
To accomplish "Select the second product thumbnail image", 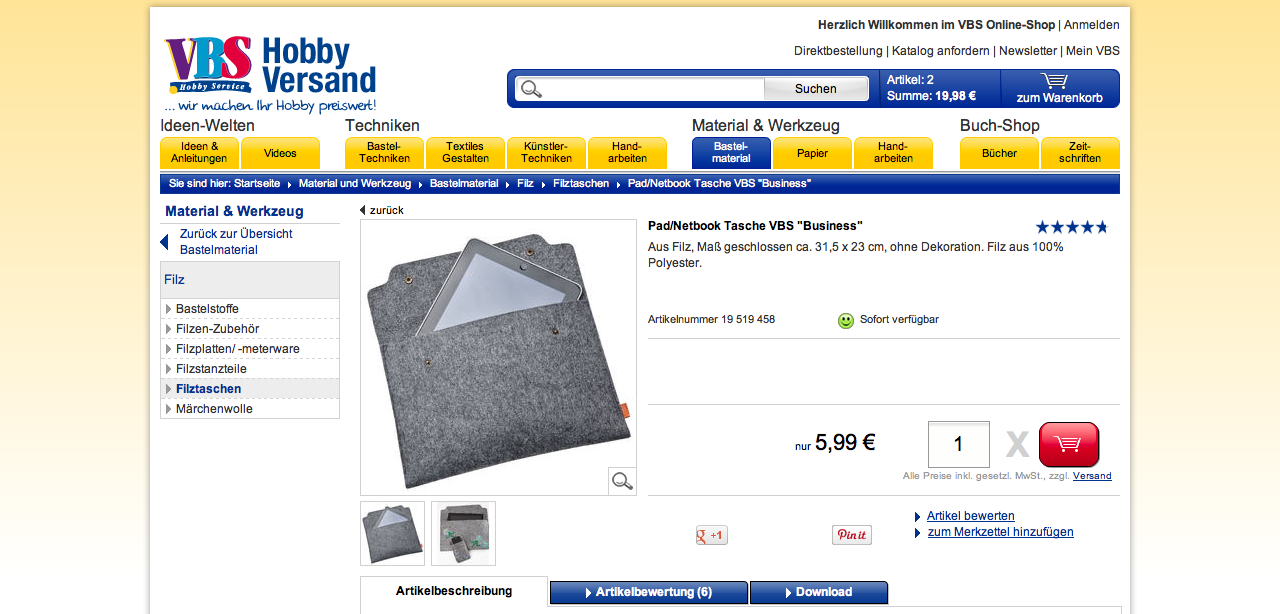I will (463, 533).
